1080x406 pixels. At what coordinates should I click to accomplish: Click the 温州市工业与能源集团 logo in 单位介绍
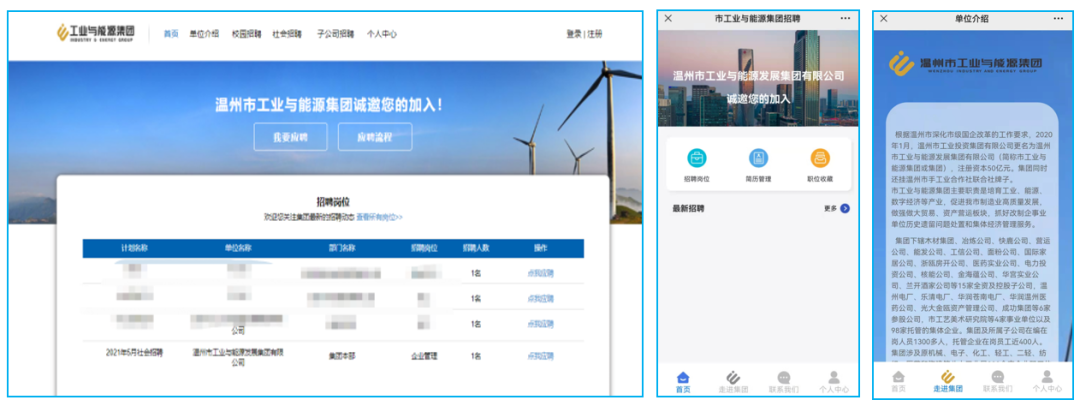pos(965,64)
